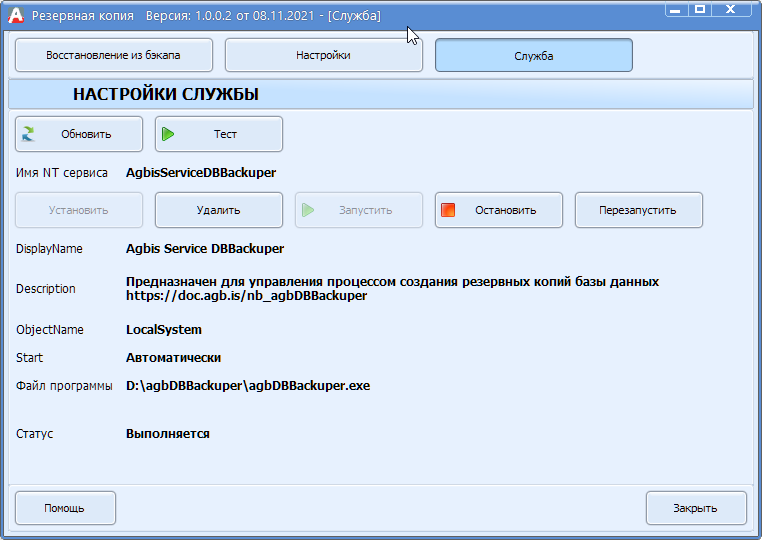Screen dimensions: 762x540
Task: Maximize the Резервная копия window
Action: (700, 9)
